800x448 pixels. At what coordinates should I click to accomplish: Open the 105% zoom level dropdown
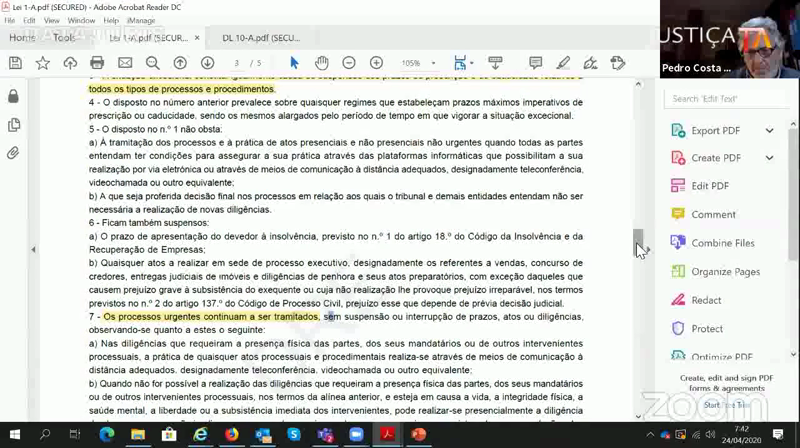click(x=416, y=63)
